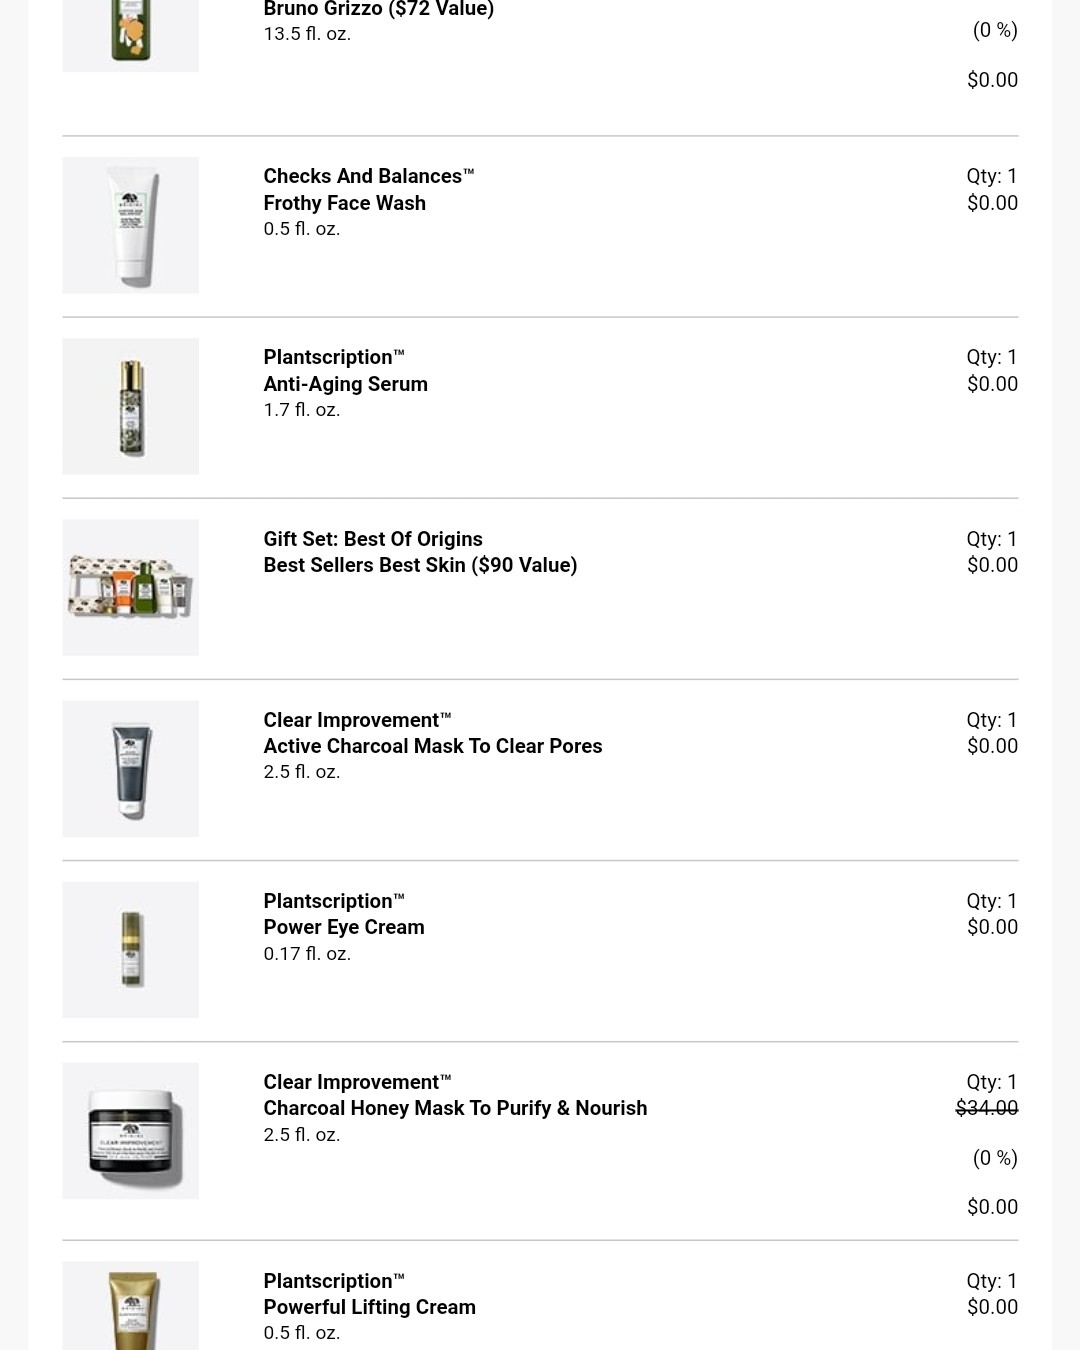Click the struck-through $34.00 price
Screen dimensions: 1080x1350
[x=987, y=1108]
